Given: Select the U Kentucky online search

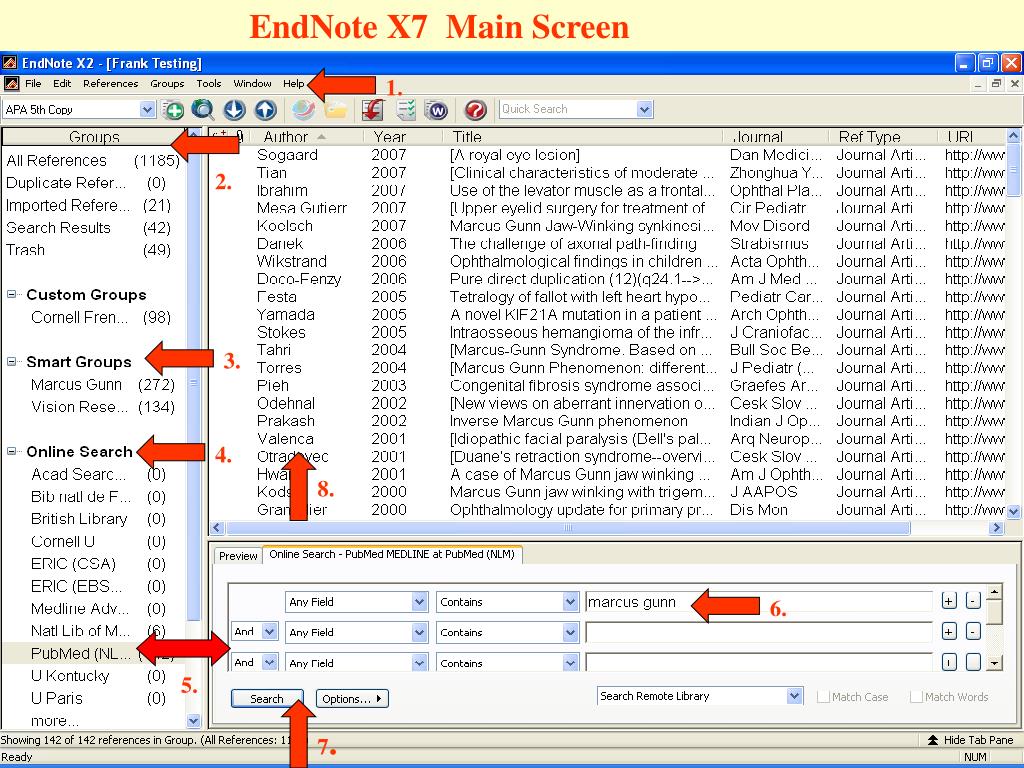Looking at the screenshot, I should pos(98,676).
